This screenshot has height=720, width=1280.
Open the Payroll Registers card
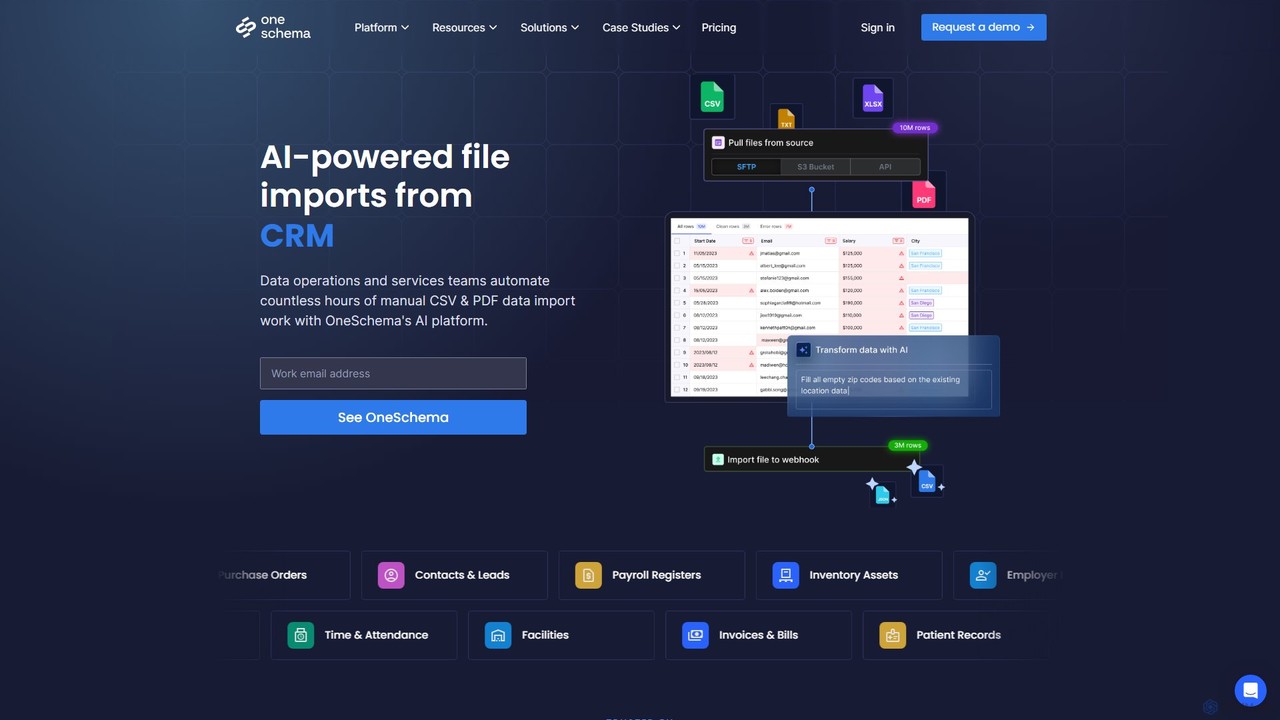(x=651, y=575)
